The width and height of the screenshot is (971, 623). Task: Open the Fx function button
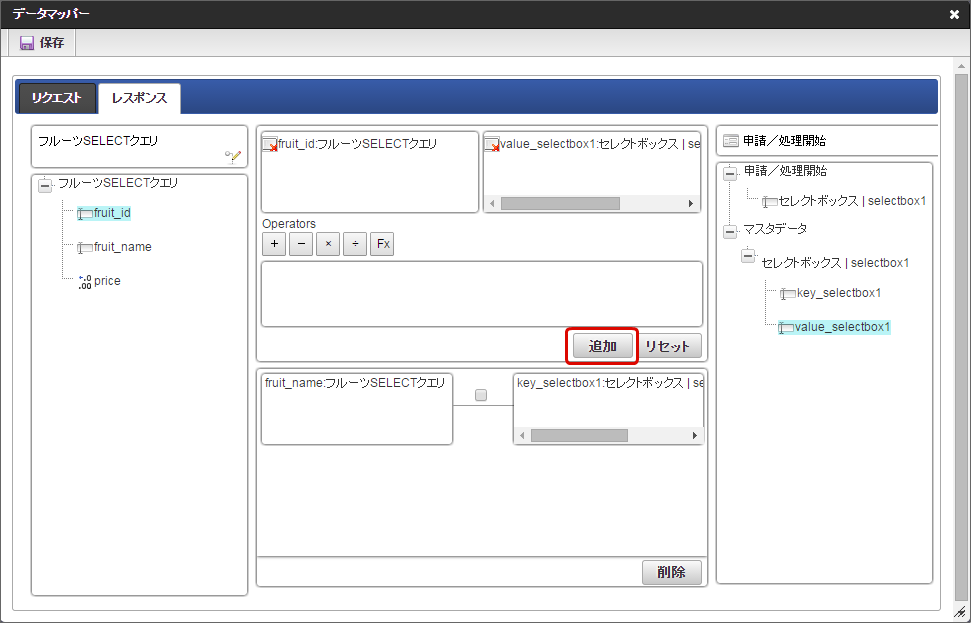383,244
